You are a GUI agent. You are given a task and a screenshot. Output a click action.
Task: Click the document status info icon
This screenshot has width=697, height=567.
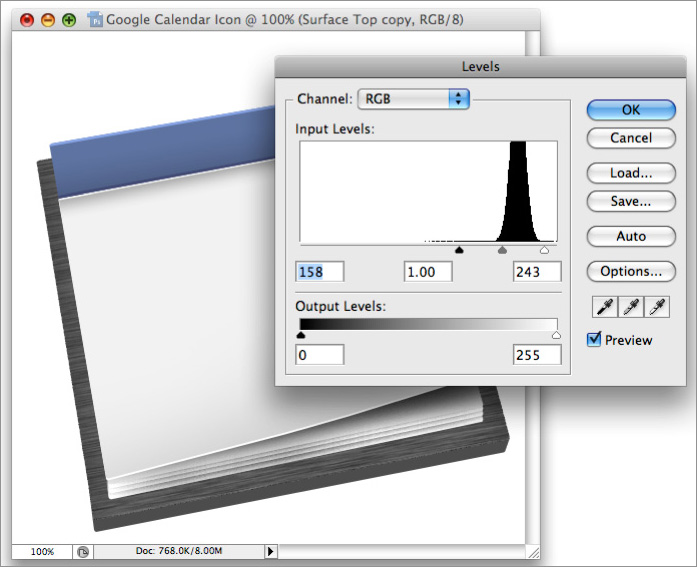83,552
